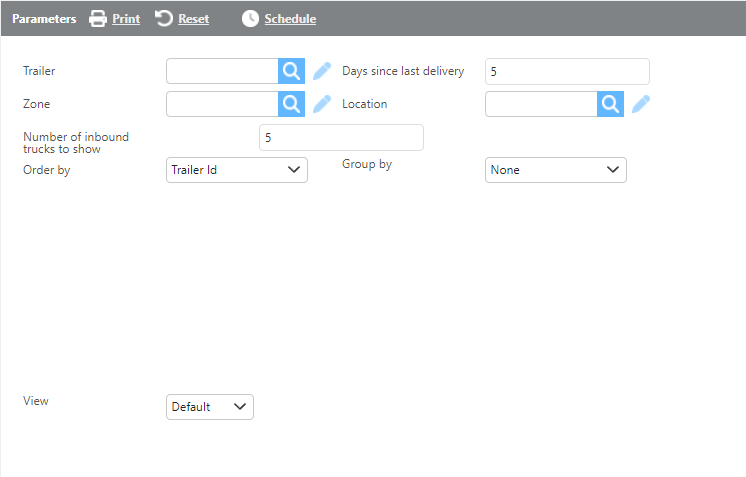
Task: Open the View dropdown set to Default
Action: click(x=209, y=407)
